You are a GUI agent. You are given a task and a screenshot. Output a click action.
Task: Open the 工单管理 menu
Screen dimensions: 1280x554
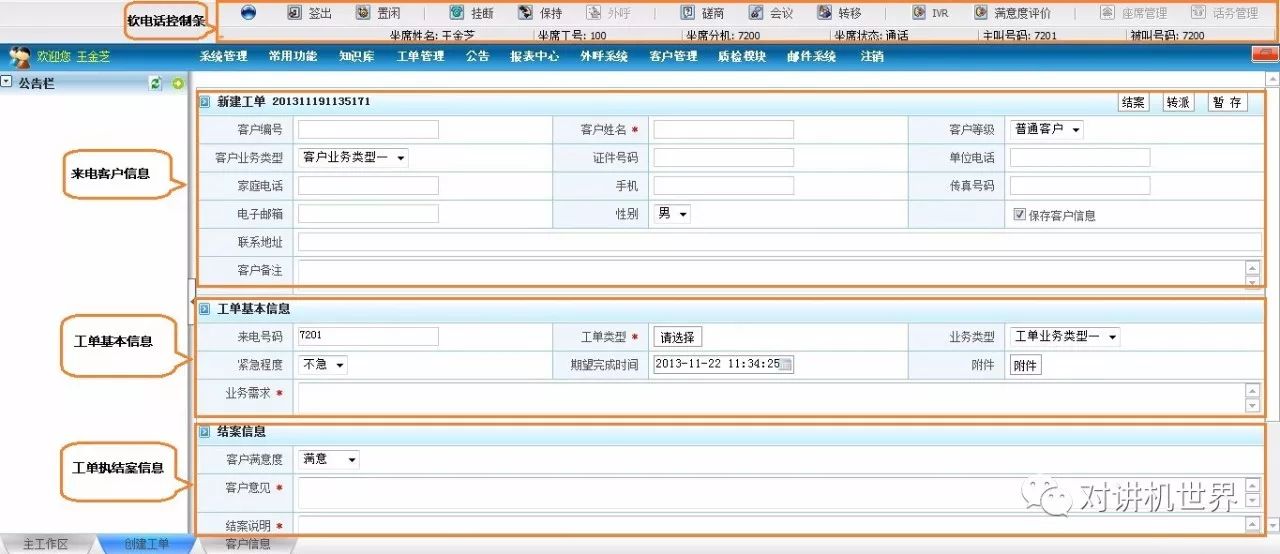click(x=420, y=57)
